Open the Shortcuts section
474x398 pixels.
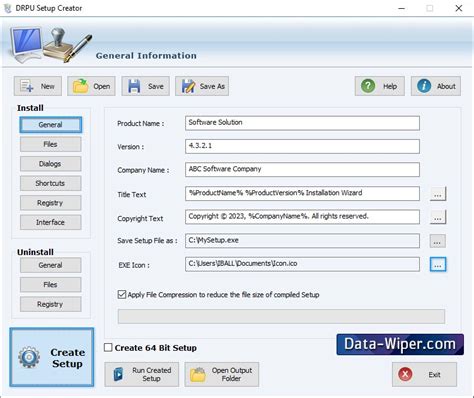(x=50, y=183)
